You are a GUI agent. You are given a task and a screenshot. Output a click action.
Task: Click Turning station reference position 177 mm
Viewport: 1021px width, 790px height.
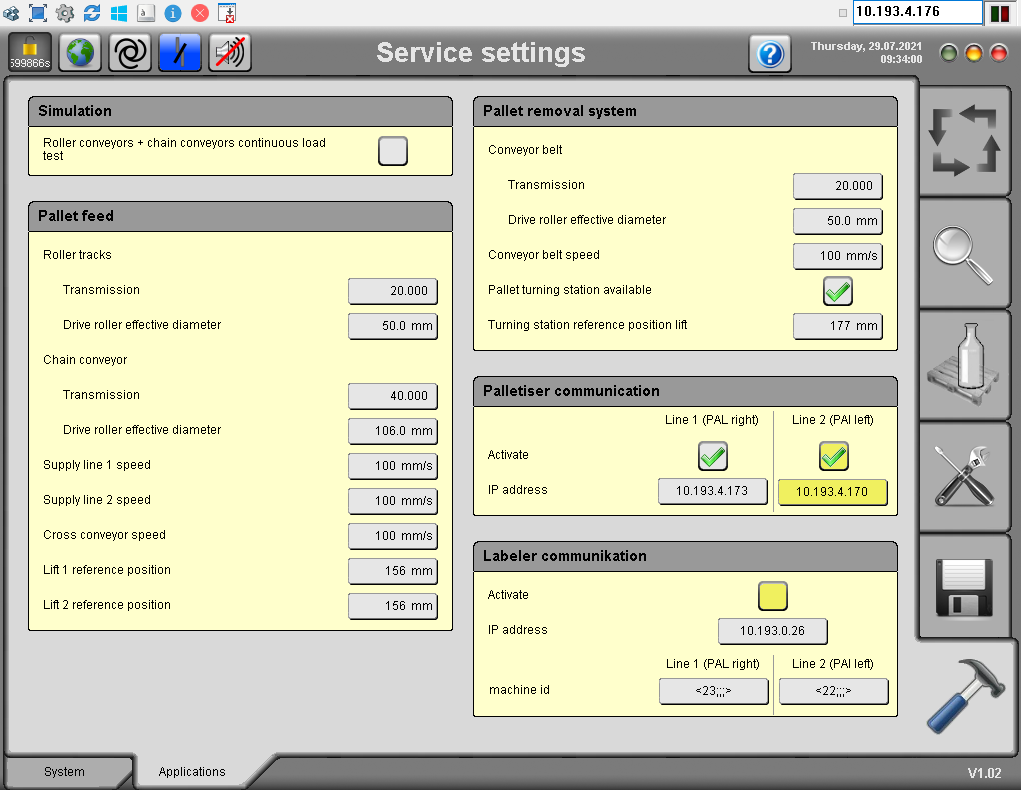[837, 326]
